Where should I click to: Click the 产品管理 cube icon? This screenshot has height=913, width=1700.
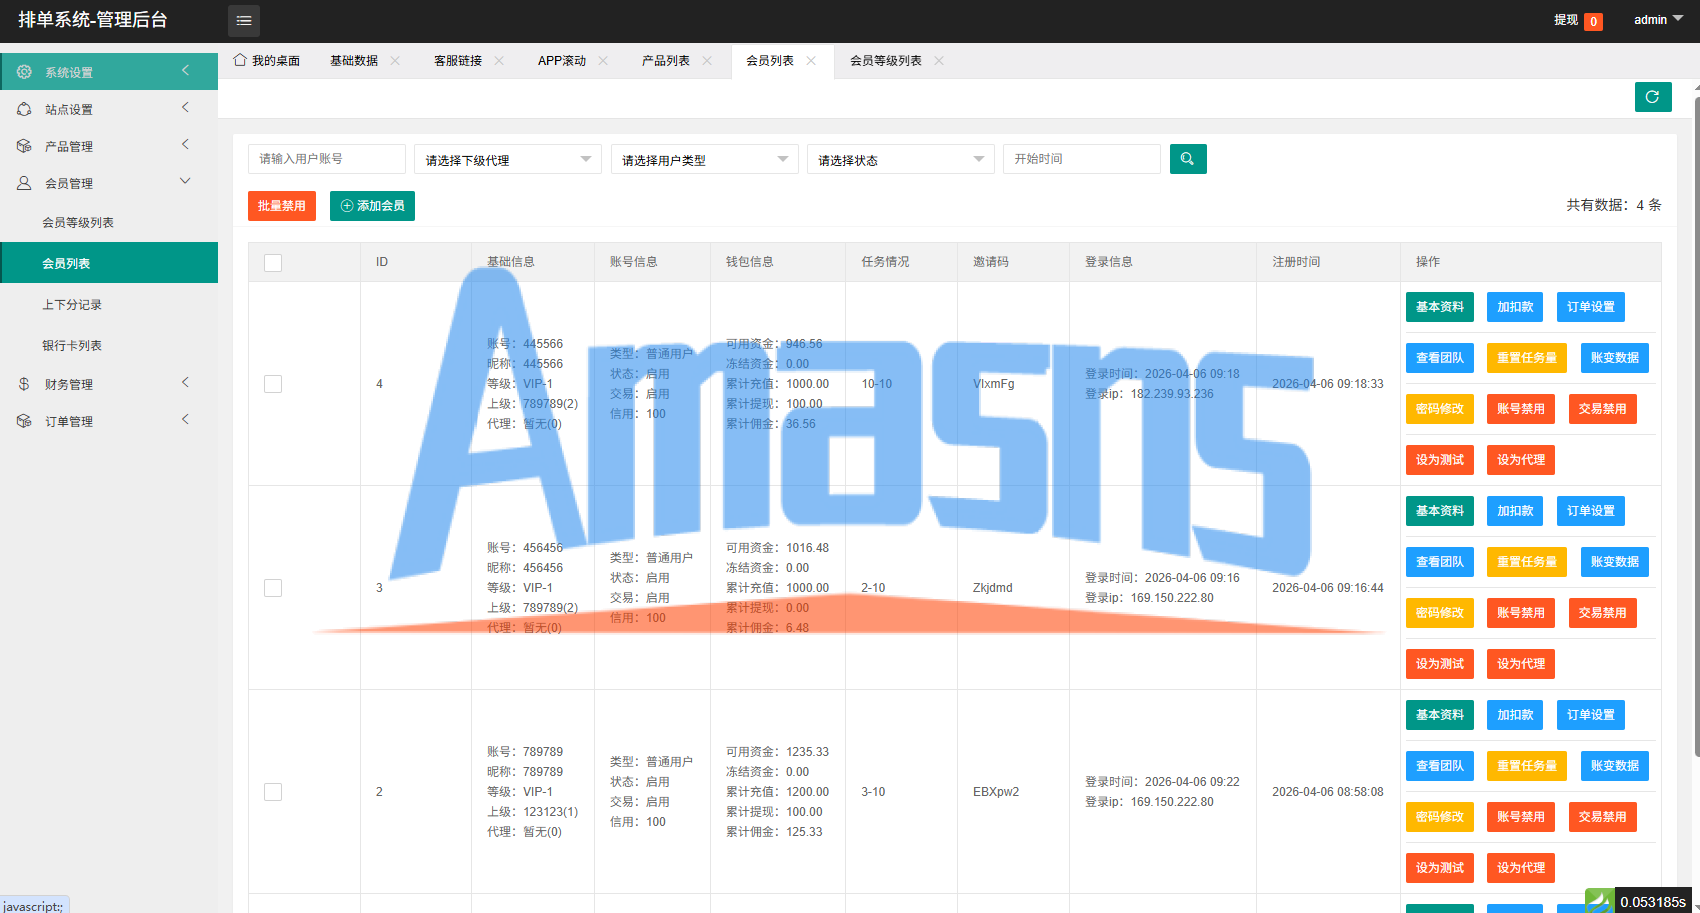[24, 146]
